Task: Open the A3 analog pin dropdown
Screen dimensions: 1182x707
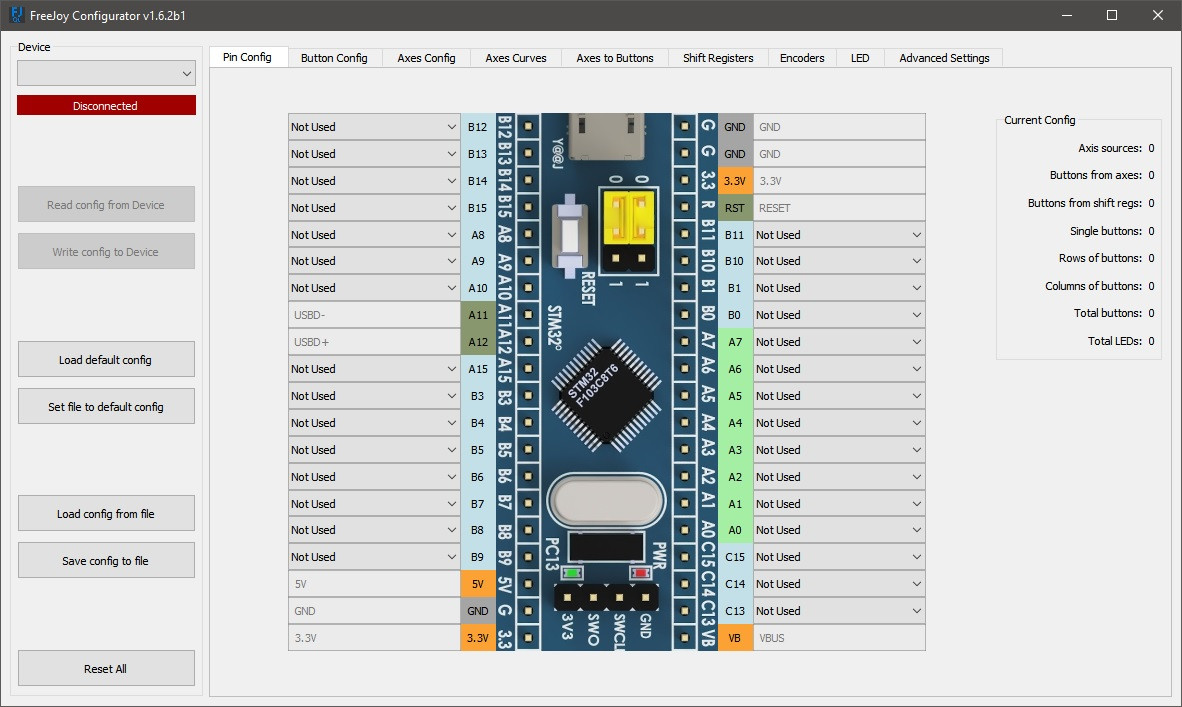Action: click(839, 450)
